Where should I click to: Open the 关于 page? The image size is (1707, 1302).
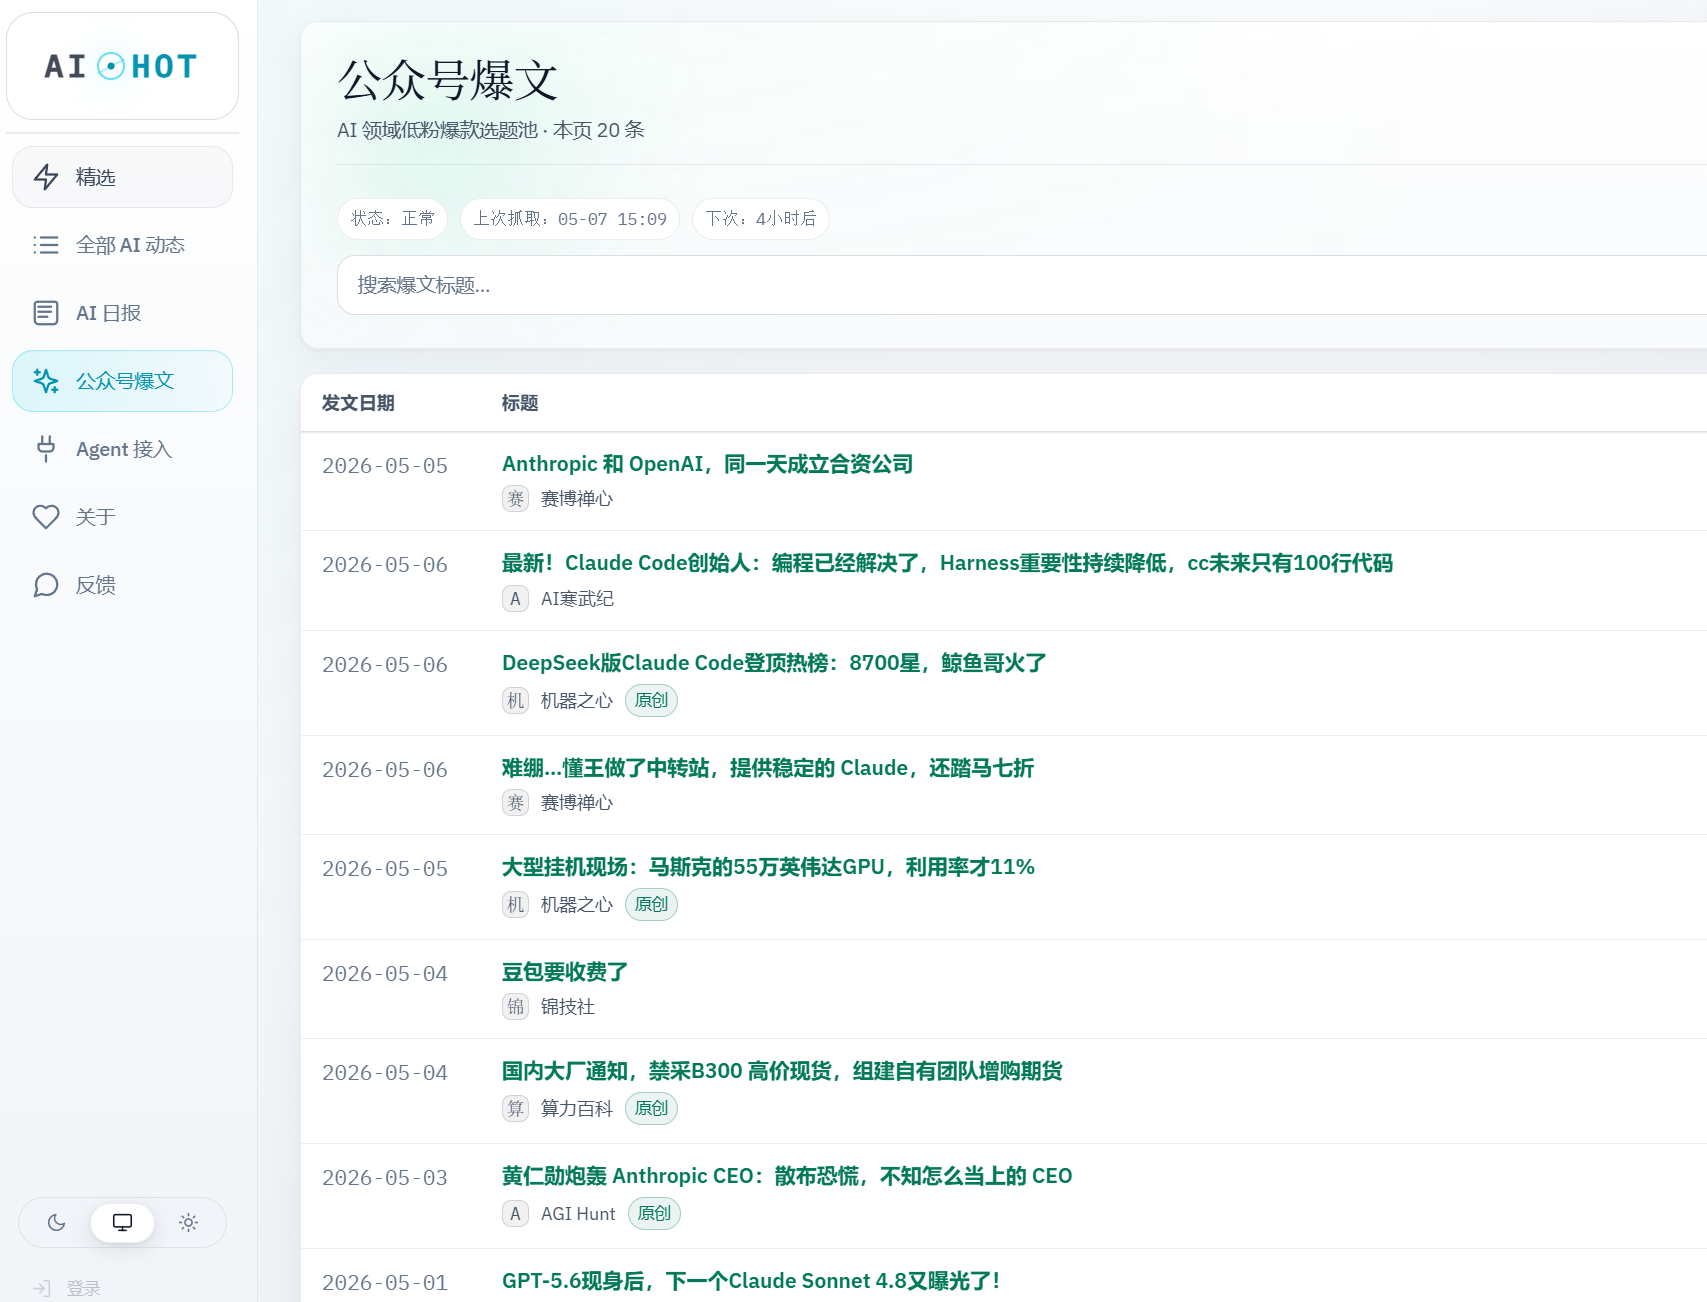[x=122, y=517]
